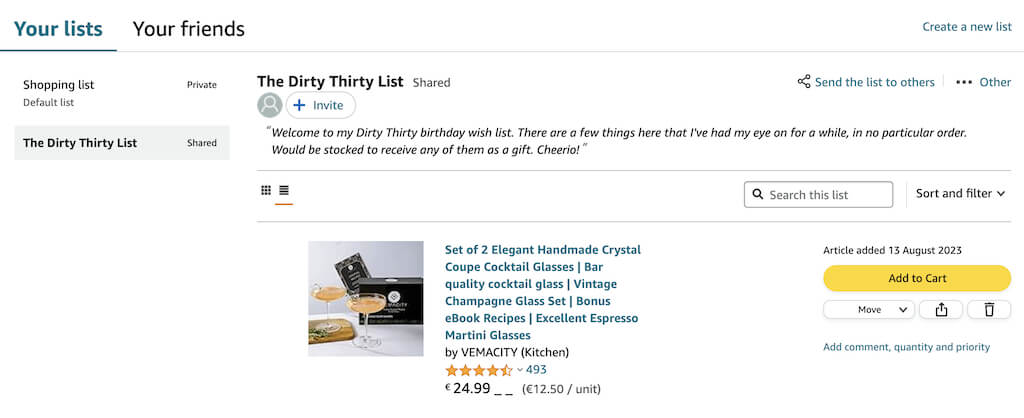Click the profile avatar icon

click(x=270, y=105)
